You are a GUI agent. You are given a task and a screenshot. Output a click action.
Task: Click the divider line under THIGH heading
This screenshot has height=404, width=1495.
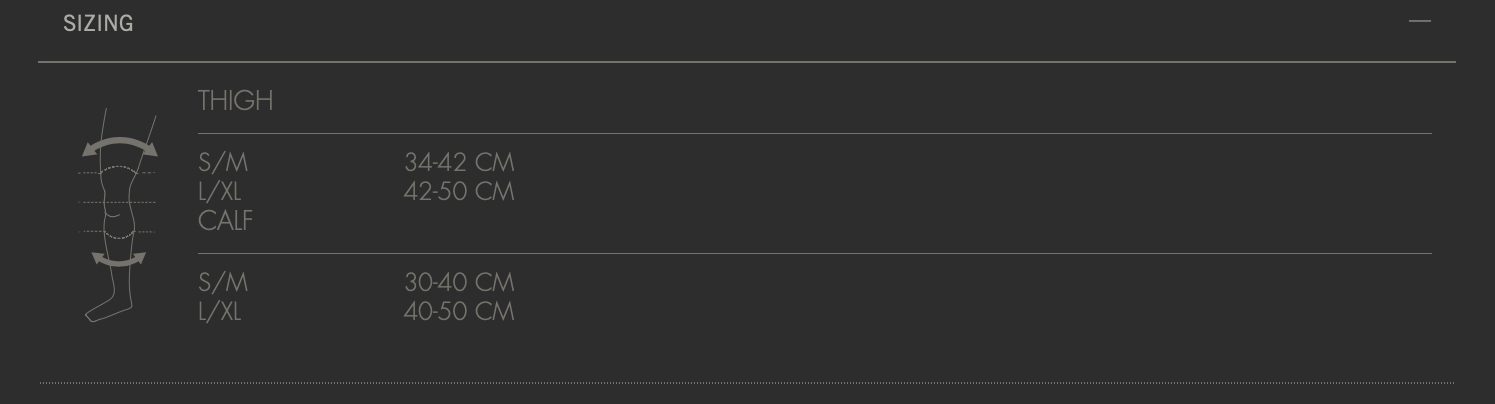(814, 133)
